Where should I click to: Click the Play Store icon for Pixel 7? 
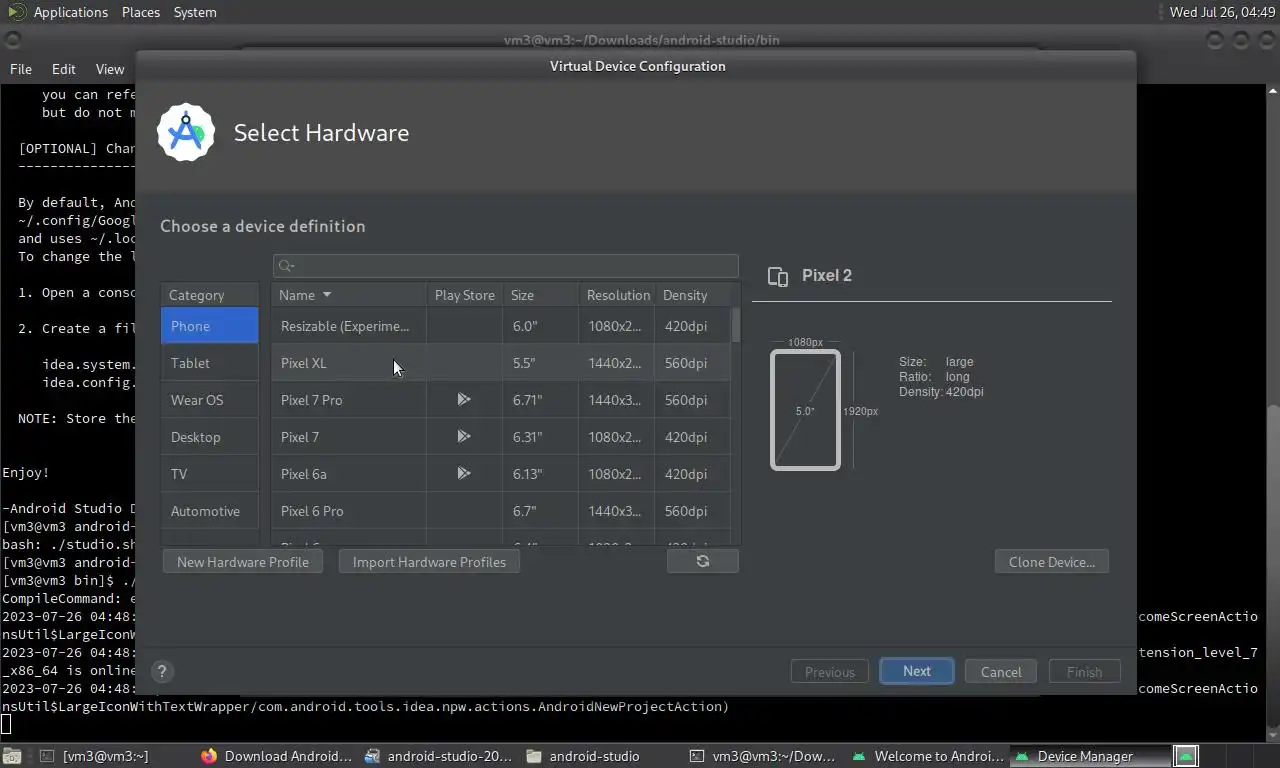pos(464,436)
